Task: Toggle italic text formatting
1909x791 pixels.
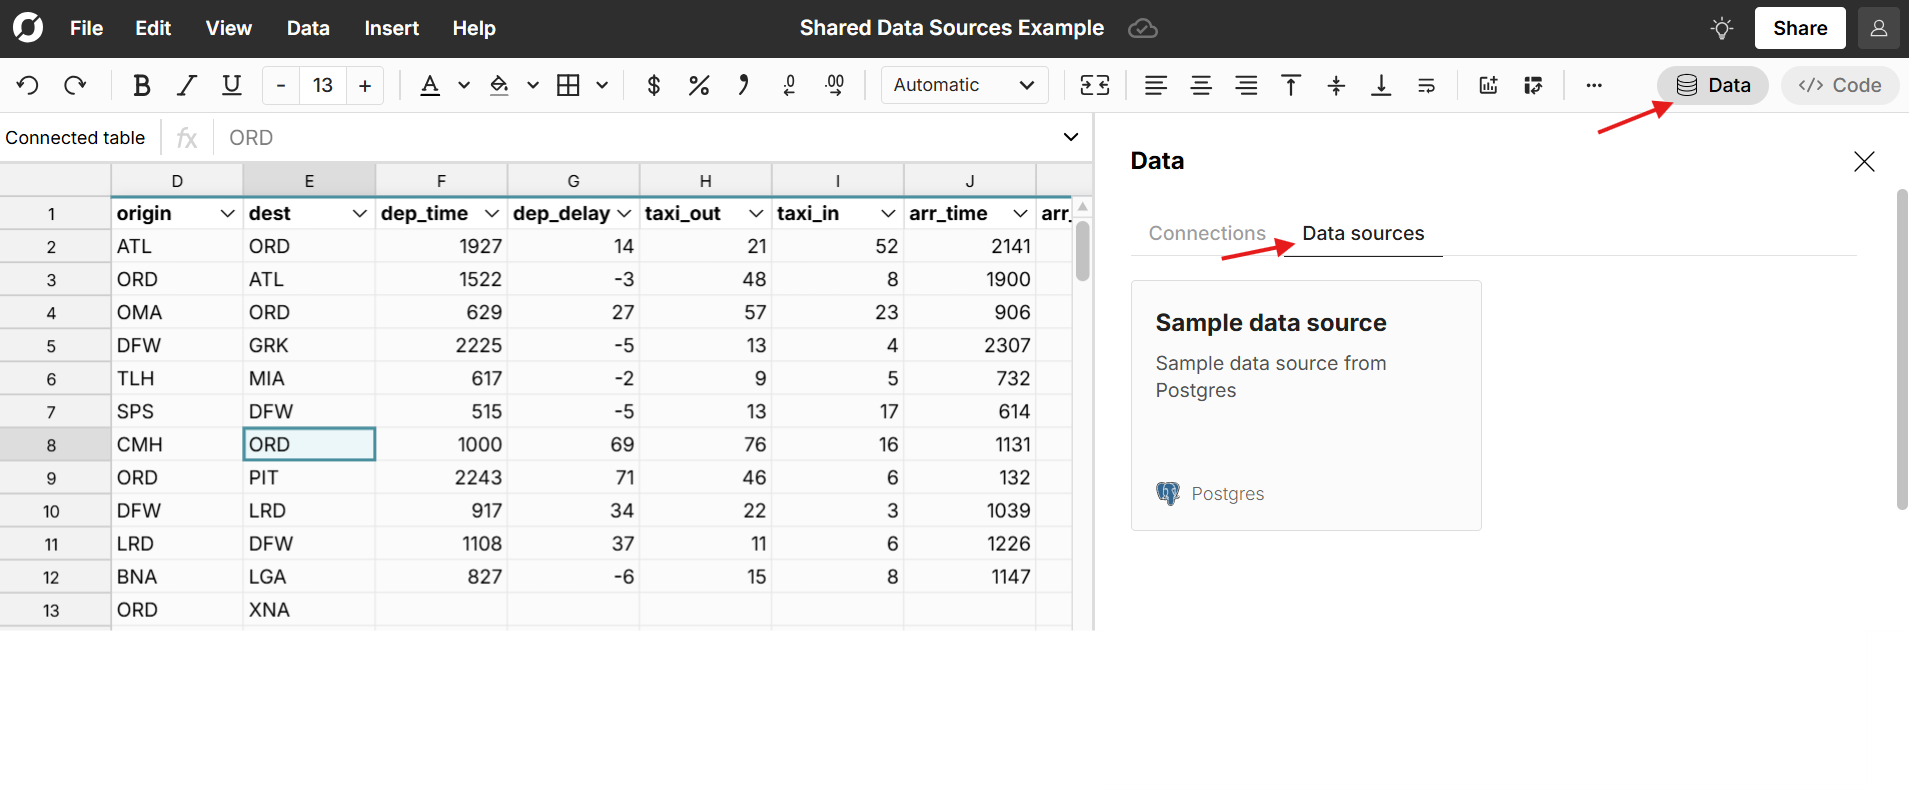Action: (x=186, y=85)
